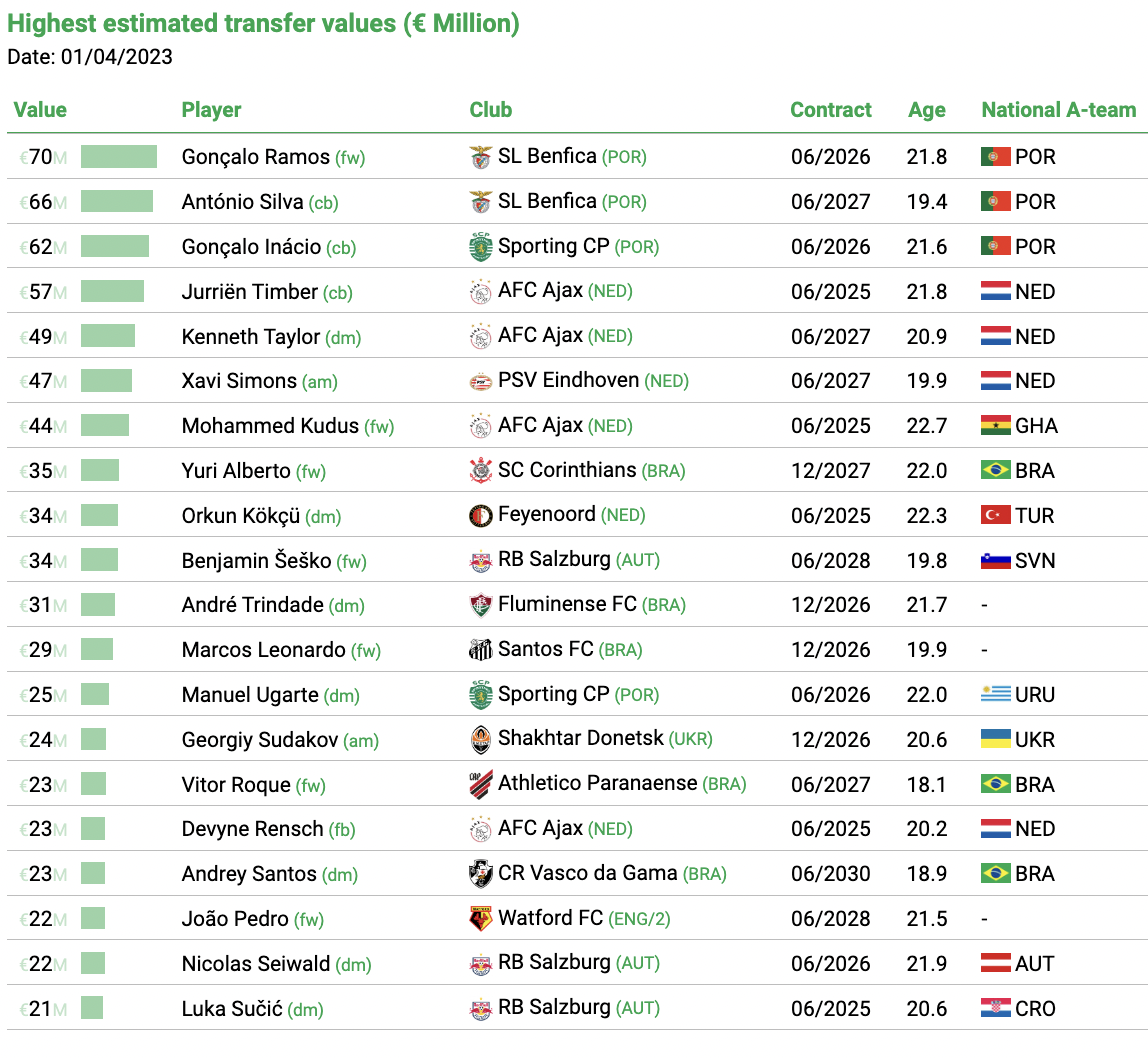Click the SC Corinthians club crest
This screenshot has height=1058, width=1148.
point(480,471)
